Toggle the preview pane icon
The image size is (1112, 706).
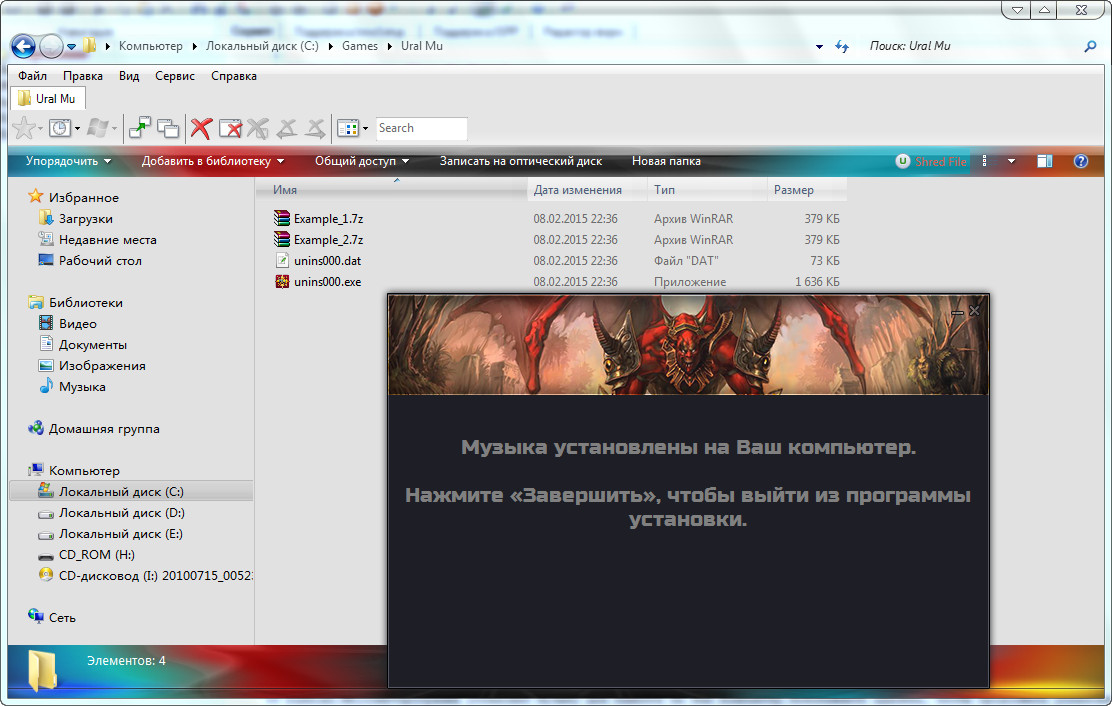[x=1045, y=162]
